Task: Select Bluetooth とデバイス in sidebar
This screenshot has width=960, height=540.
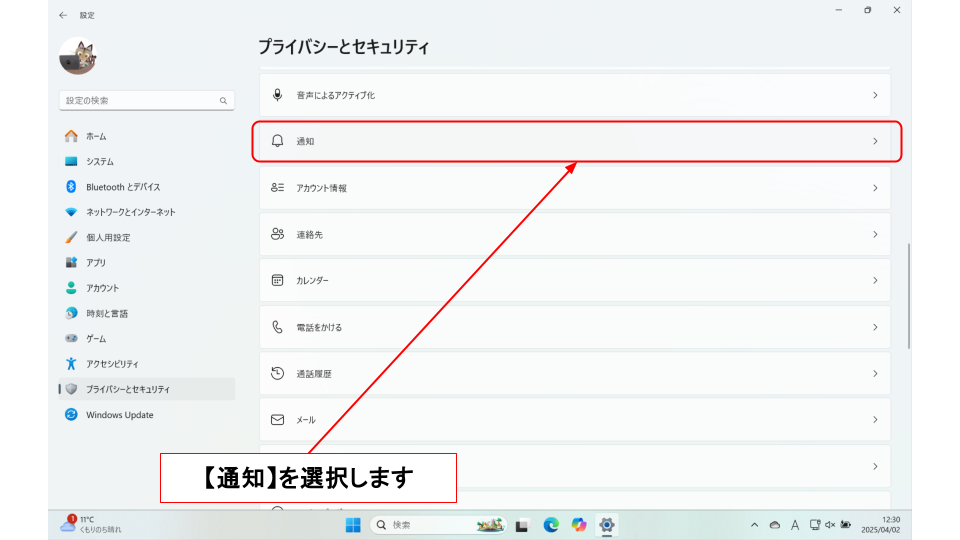Action: pos(122,187)
